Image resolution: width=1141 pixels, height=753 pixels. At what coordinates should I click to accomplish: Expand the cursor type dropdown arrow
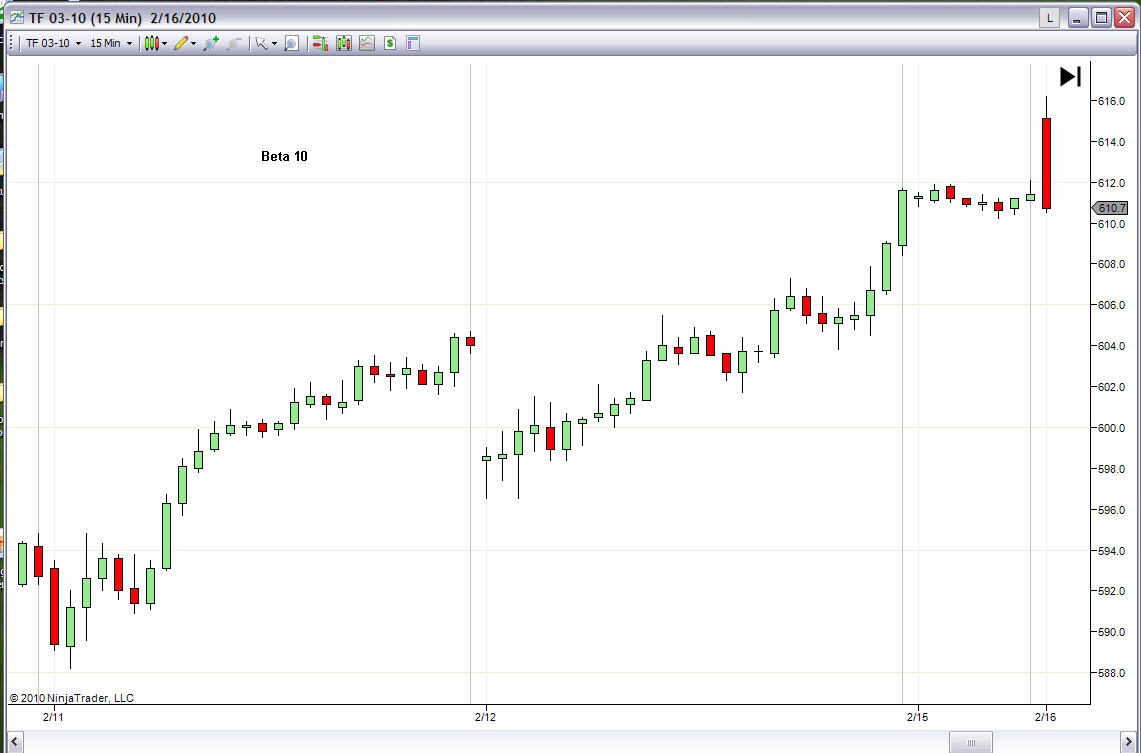(x=274, y=44)
